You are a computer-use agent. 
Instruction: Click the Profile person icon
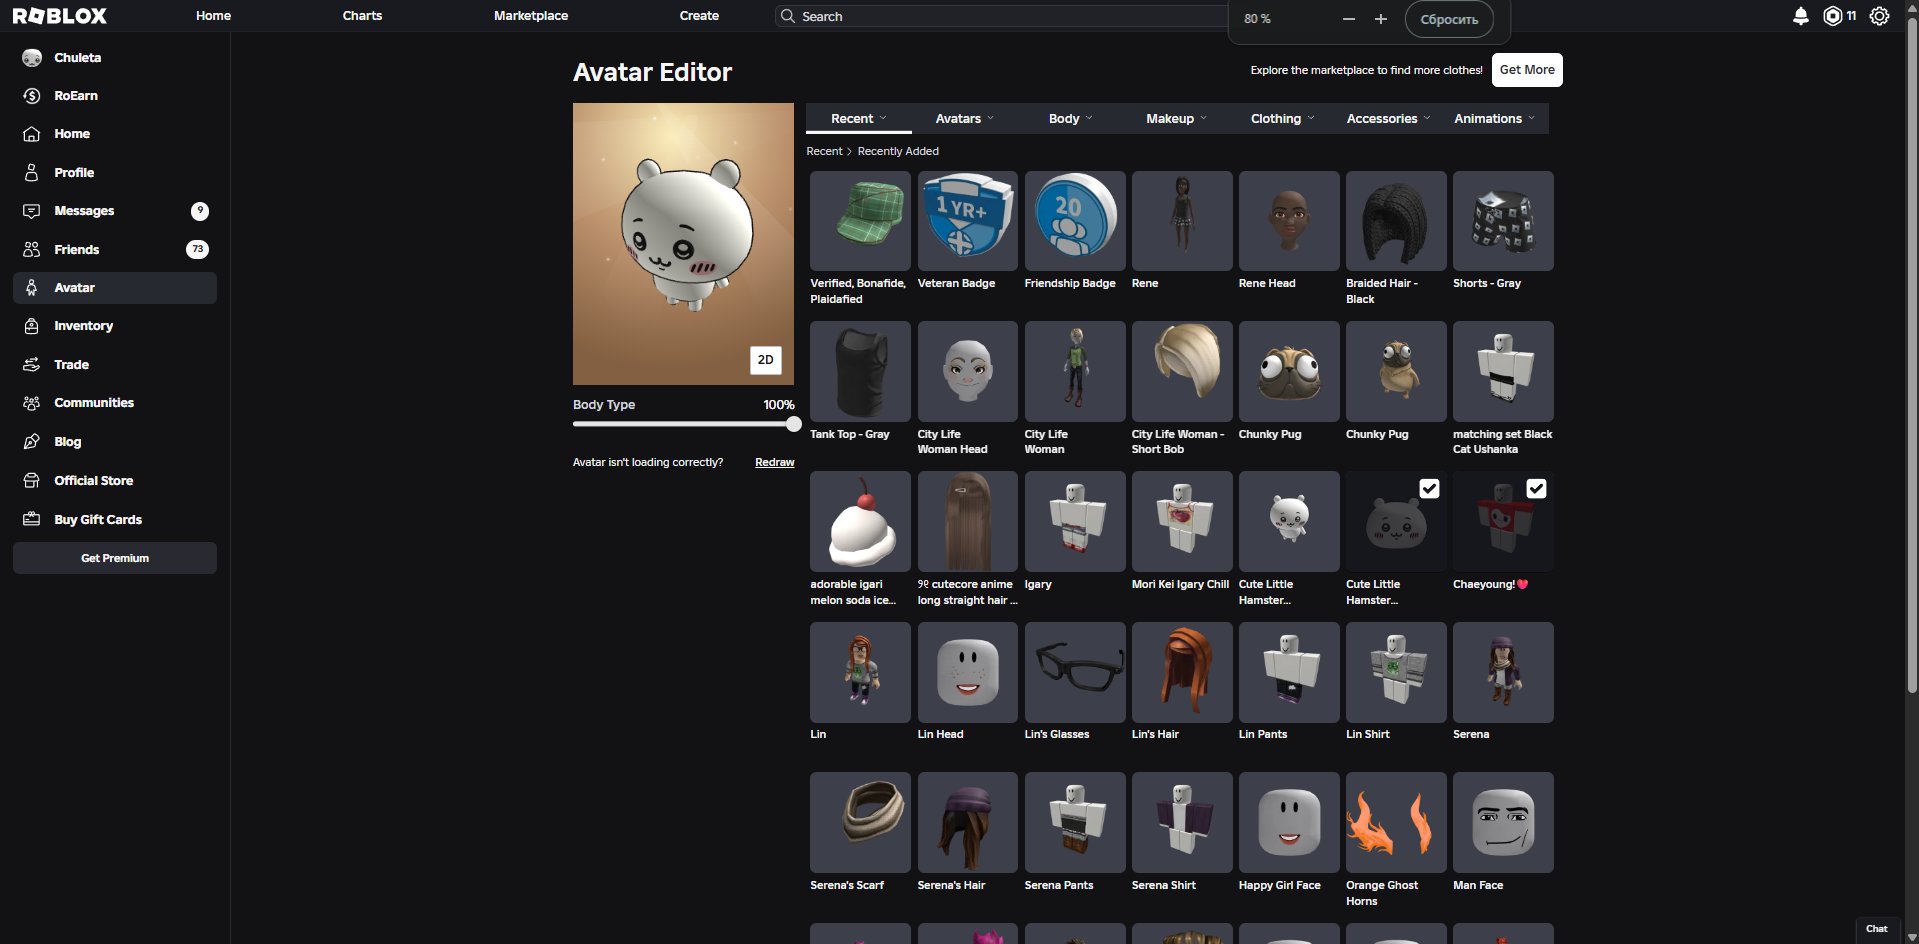[32, 173]
